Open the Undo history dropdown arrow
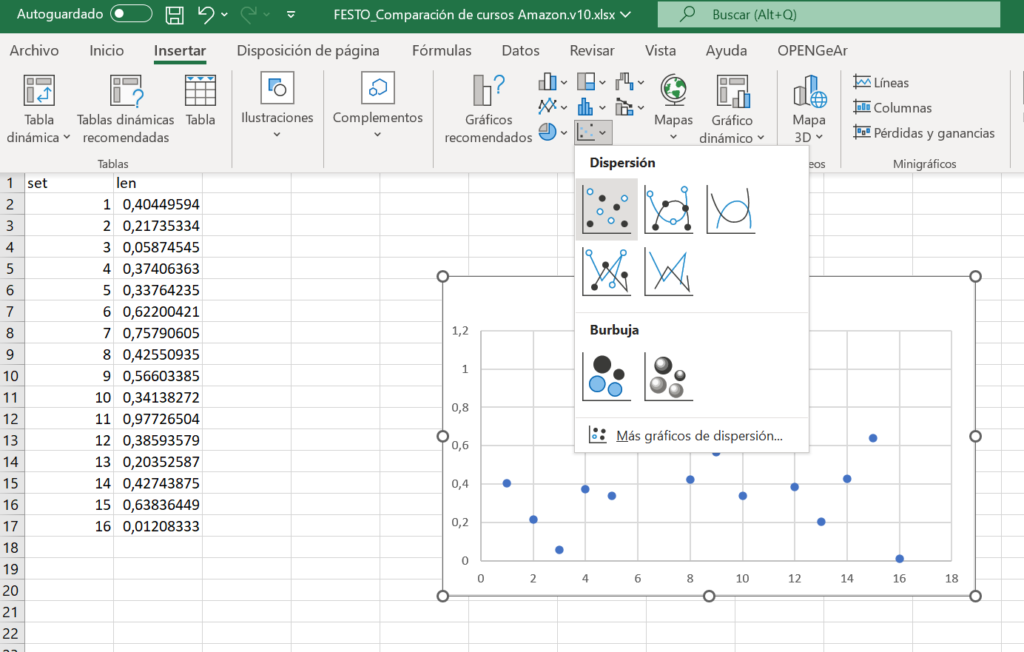1024x652 pixels. point(225,14)
